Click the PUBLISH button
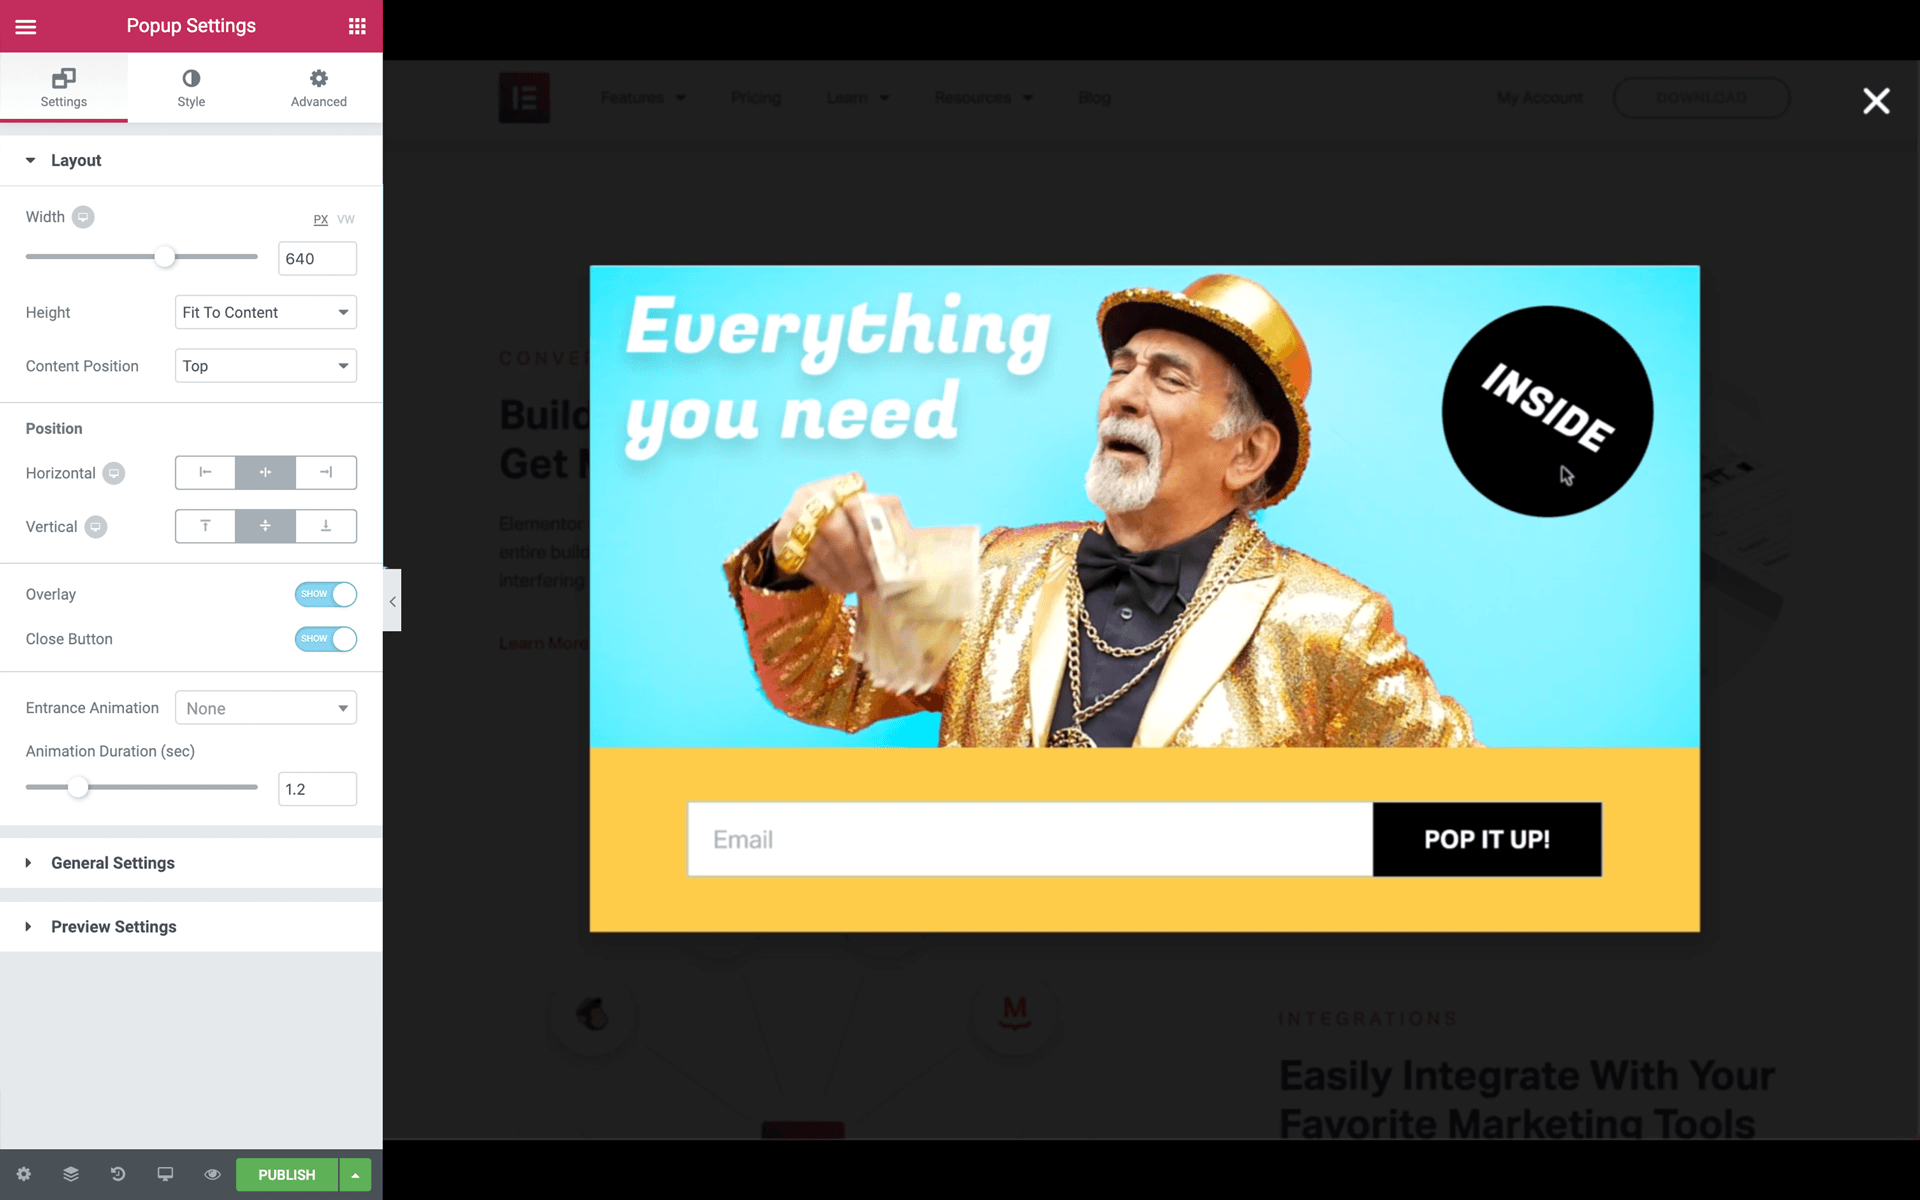1920x1200 pixels. pos(286,1174)
